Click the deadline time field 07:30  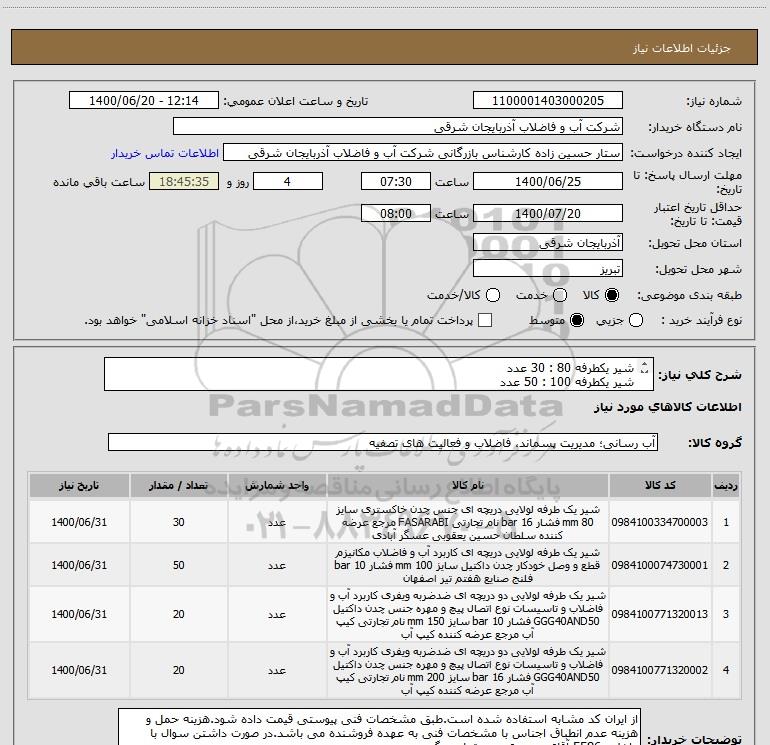(396, 181)
